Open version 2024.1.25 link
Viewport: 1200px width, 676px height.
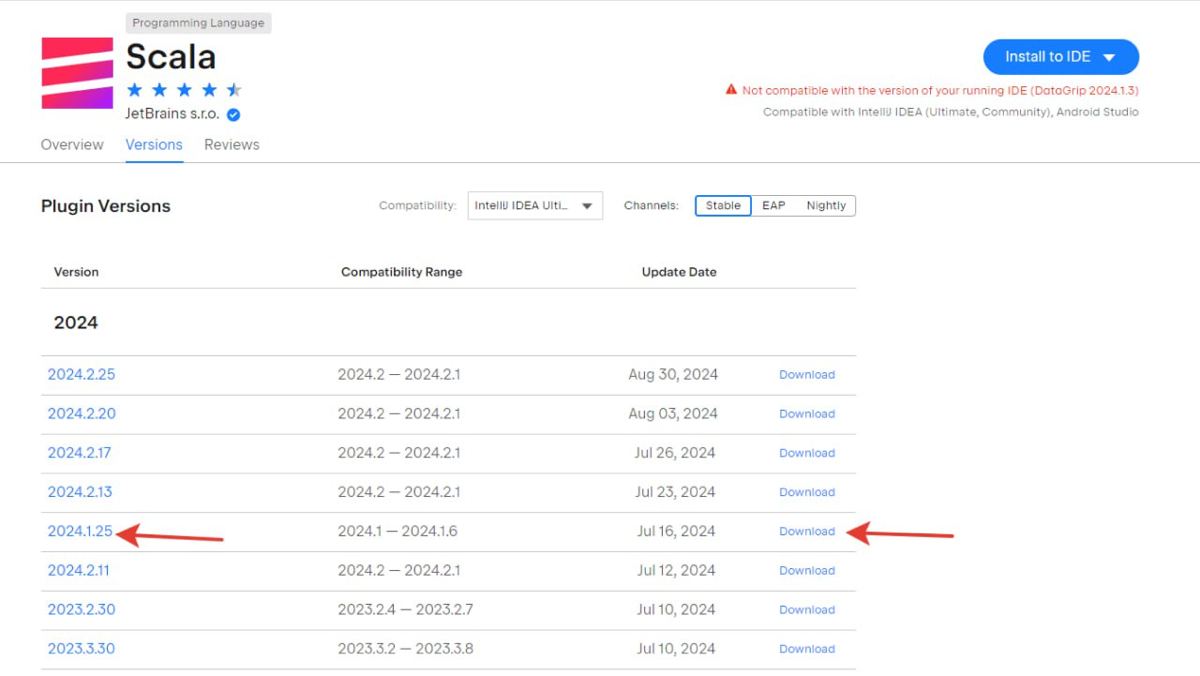pos(80,532)
